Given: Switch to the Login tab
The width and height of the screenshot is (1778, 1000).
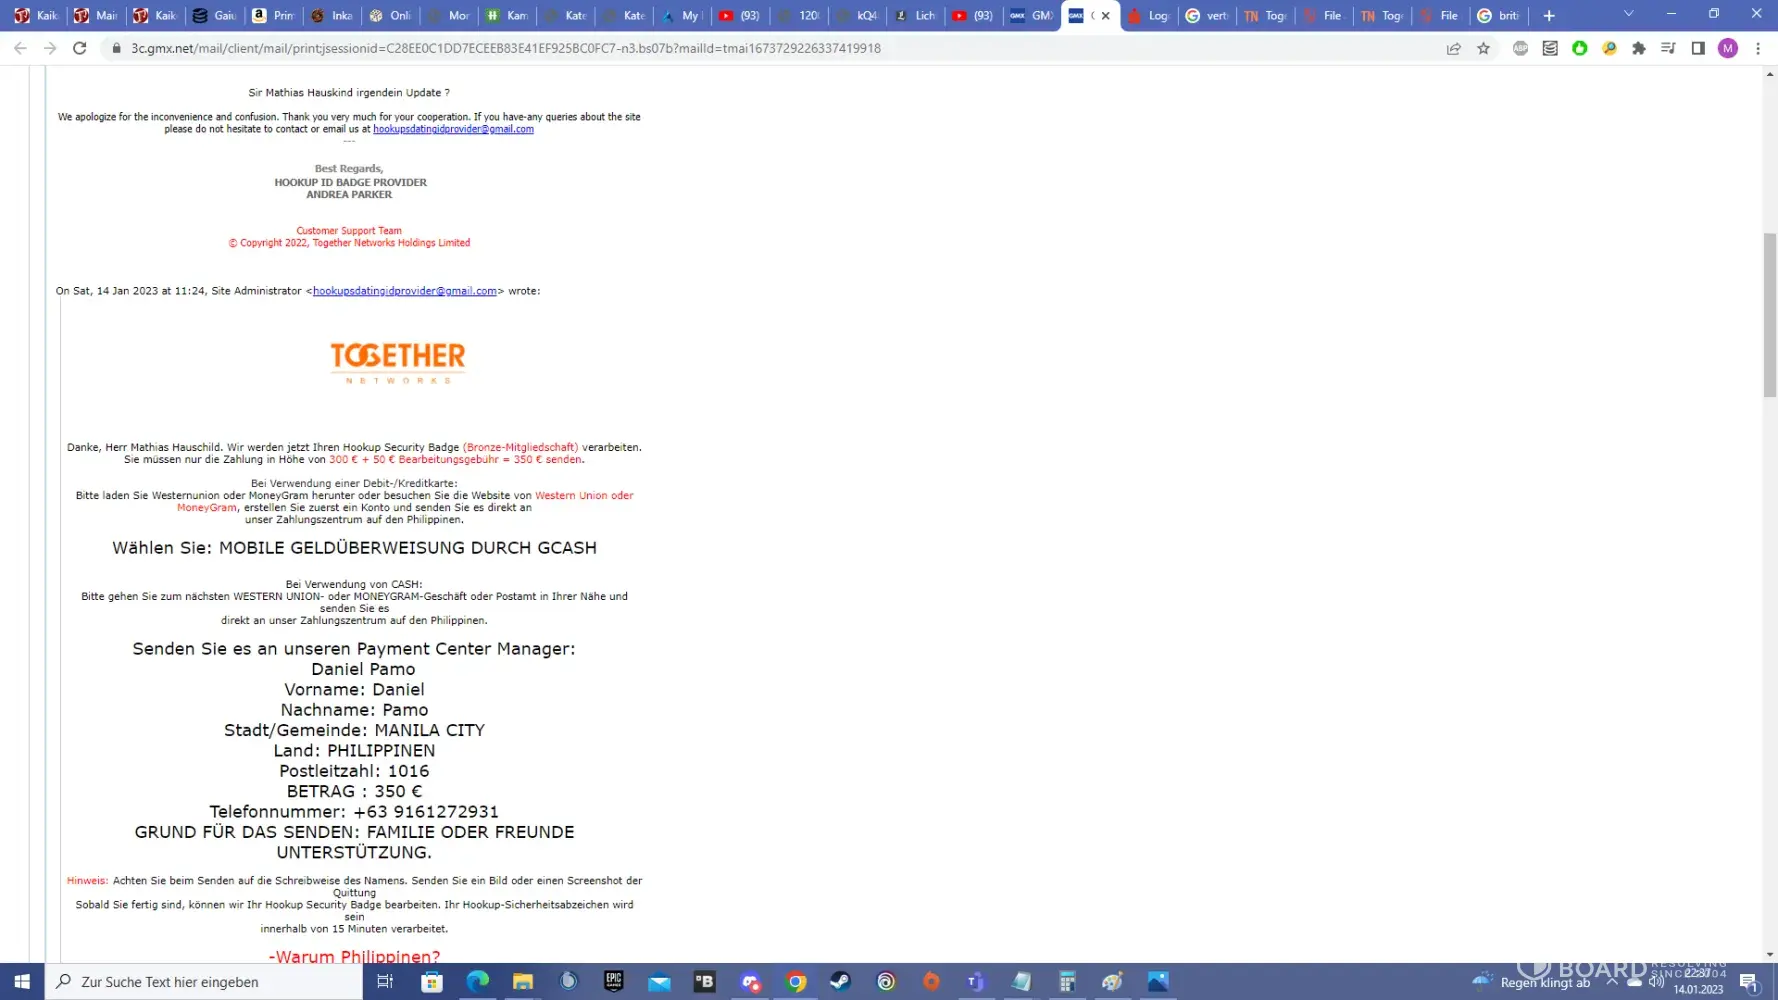Looking at the screenshot, I should (1148, 15).
